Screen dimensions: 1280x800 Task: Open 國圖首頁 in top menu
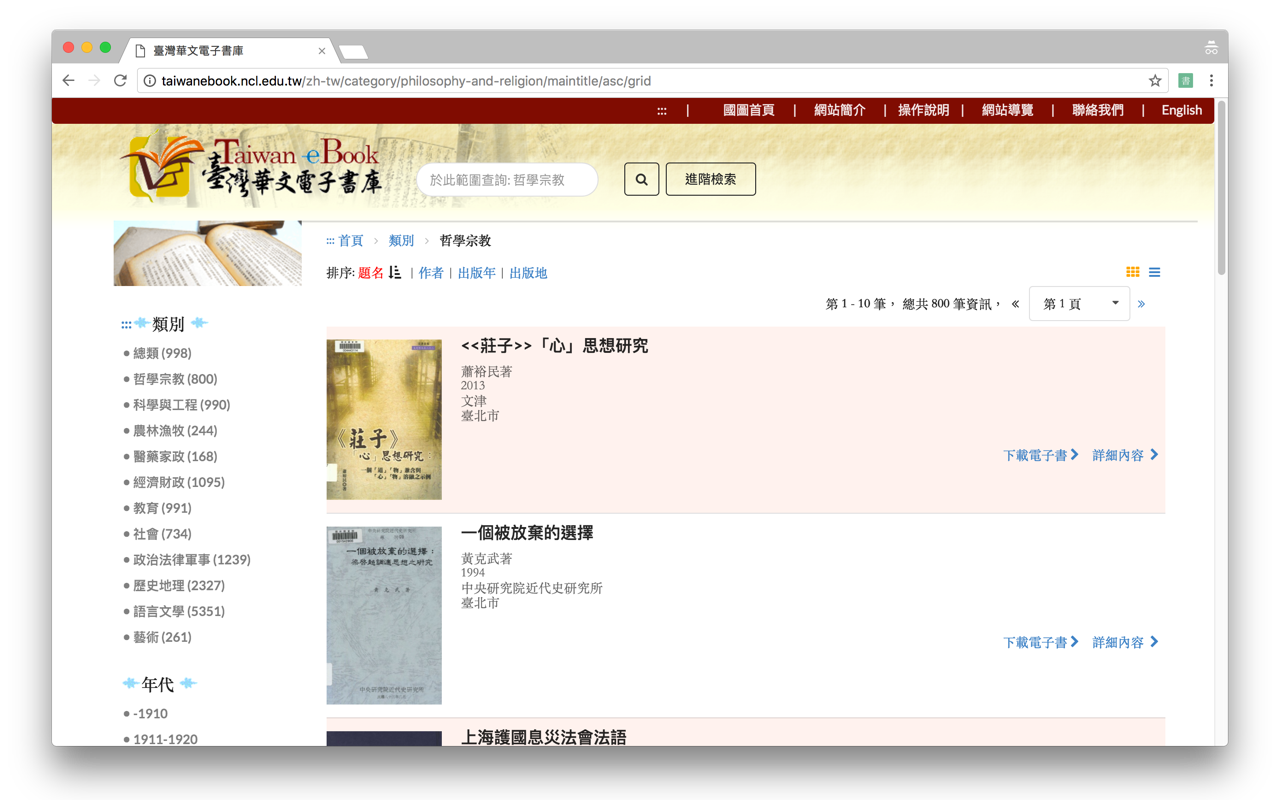click(x=748, y=111)
